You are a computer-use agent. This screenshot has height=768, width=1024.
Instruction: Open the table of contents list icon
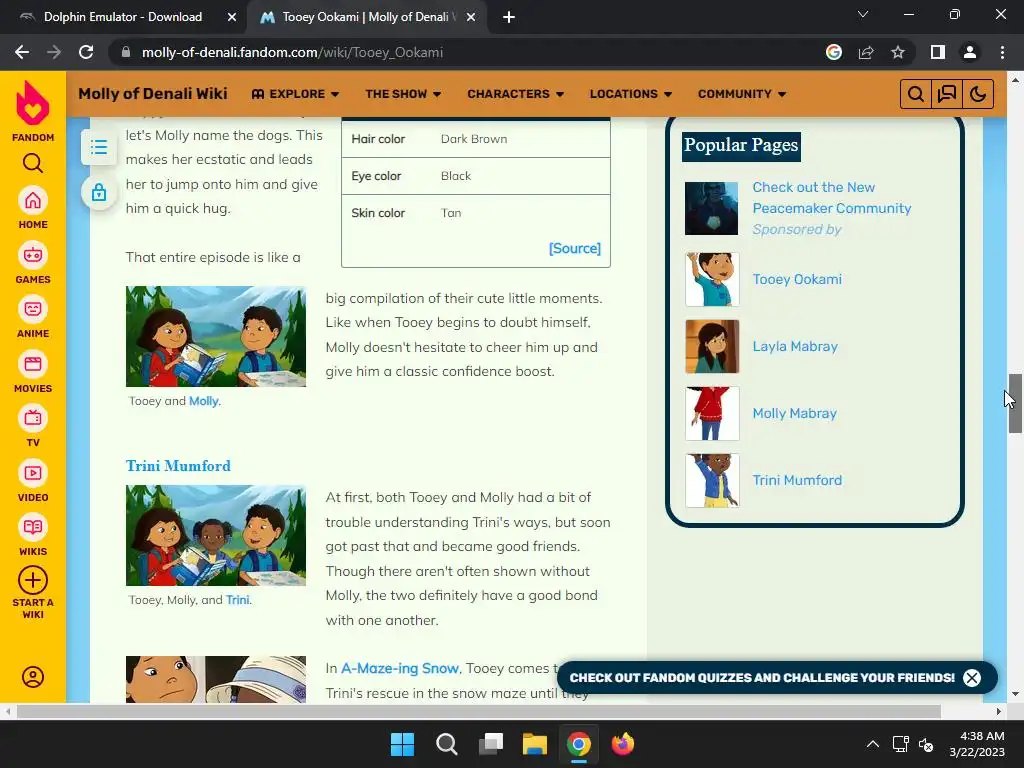(x=99, y=147)
